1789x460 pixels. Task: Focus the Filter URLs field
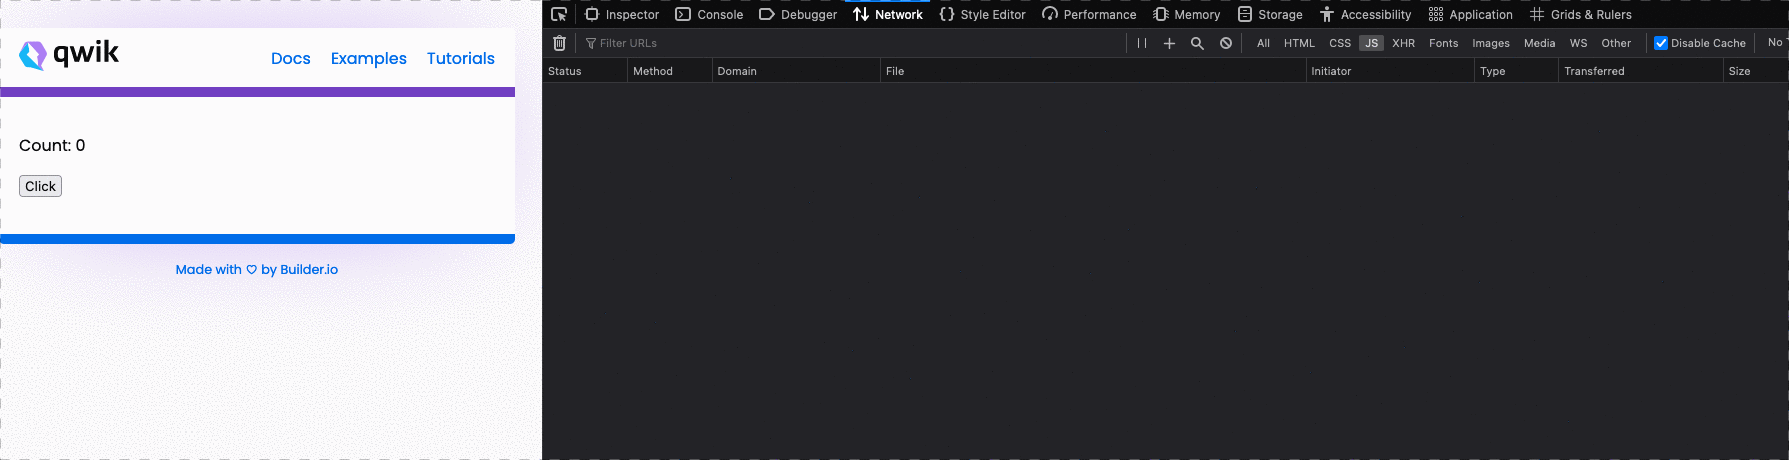point(853,43)
